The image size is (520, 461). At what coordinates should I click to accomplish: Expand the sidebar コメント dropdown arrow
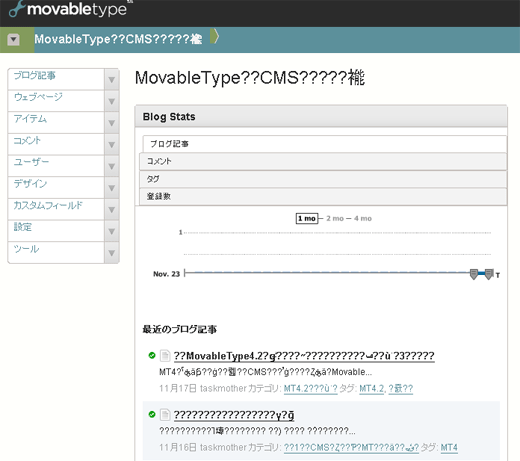(112, 145)
